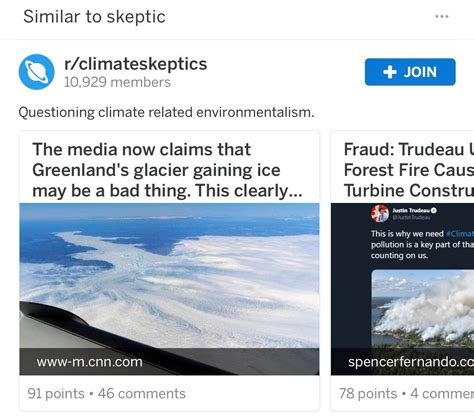Open the 'Fraud: Trudeau' post title

point(409,170)
